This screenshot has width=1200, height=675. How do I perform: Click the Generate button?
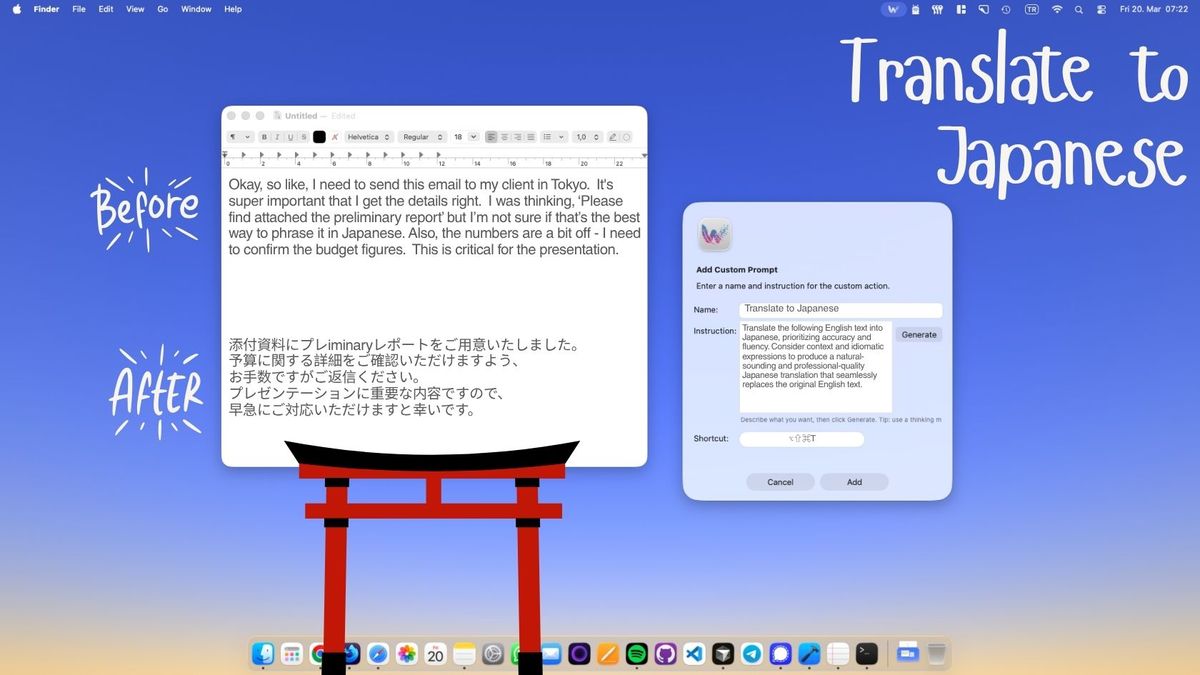click(x=918, y=335)
